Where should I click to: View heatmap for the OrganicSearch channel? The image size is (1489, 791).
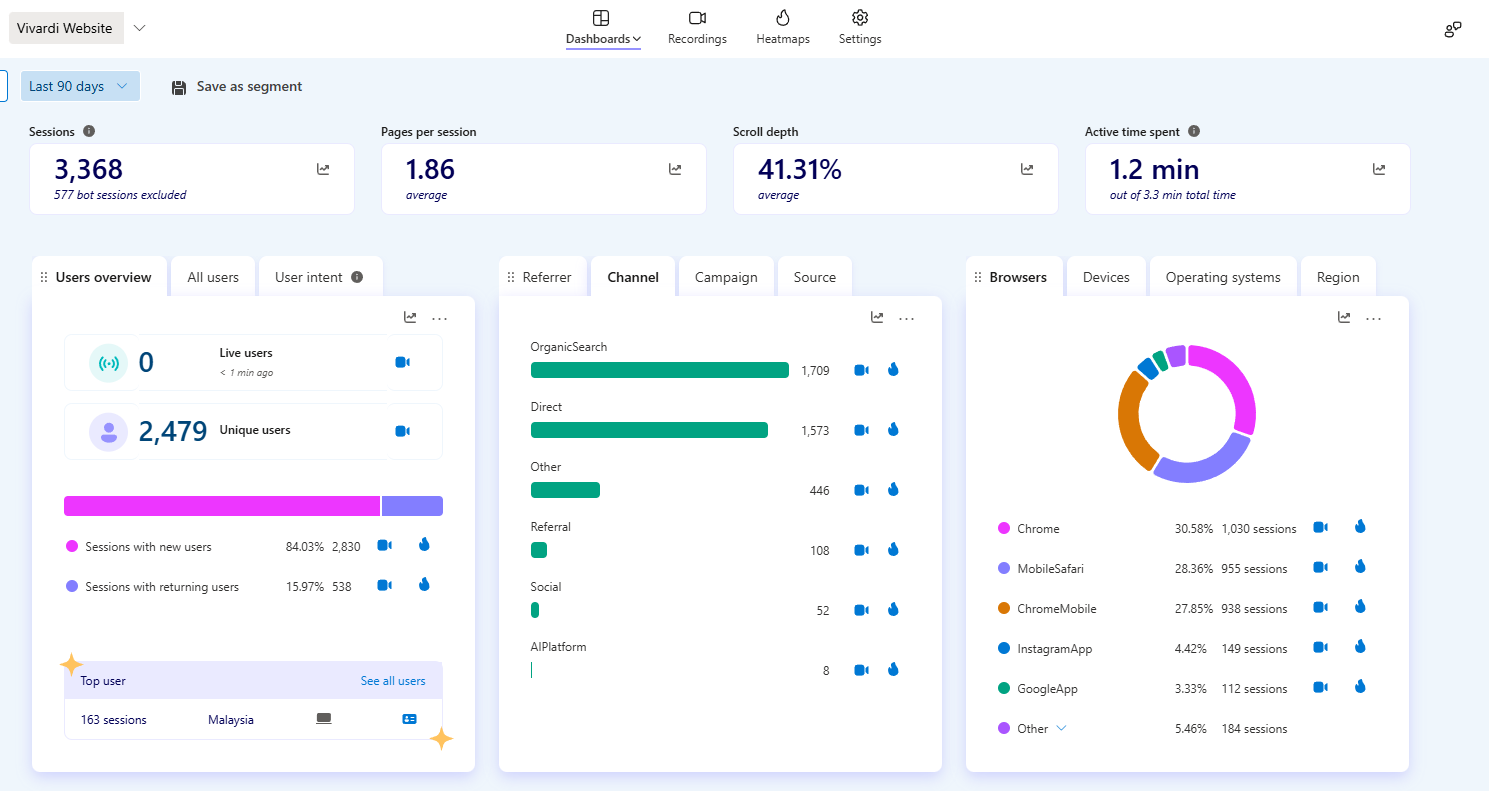click(x=893, y=369)
